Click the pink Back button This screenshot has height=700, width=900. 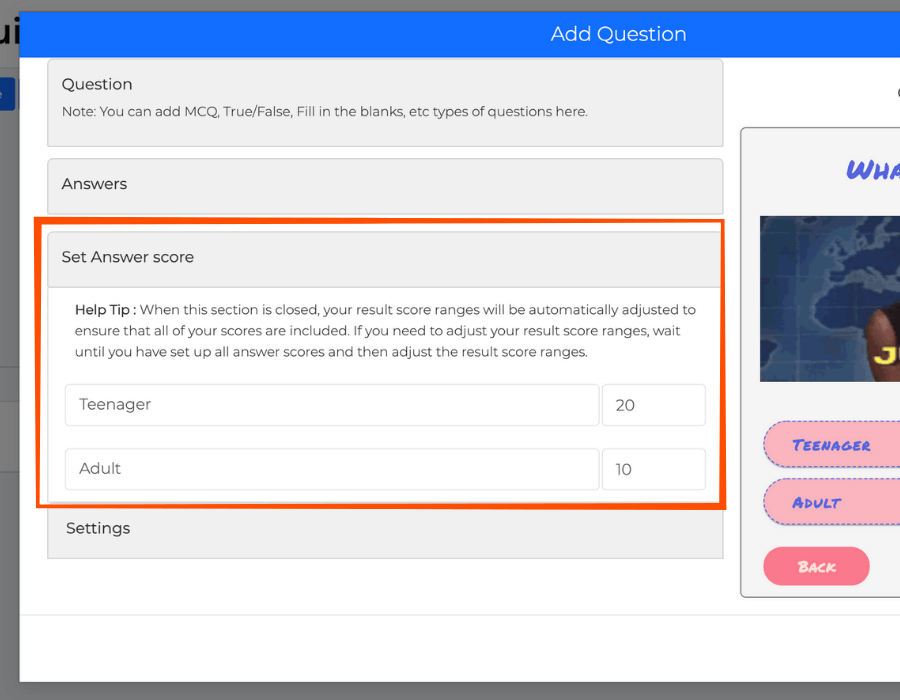tap(816, 566)
